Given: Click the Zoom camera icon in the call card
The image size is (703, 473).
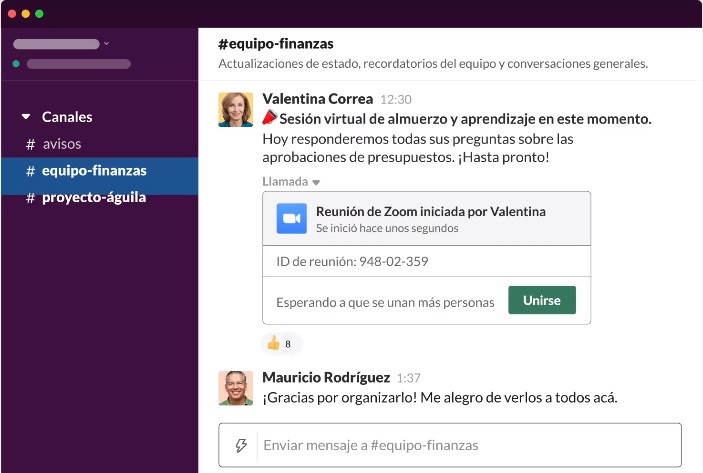Looking at the screenshot, I should [291, 218].
